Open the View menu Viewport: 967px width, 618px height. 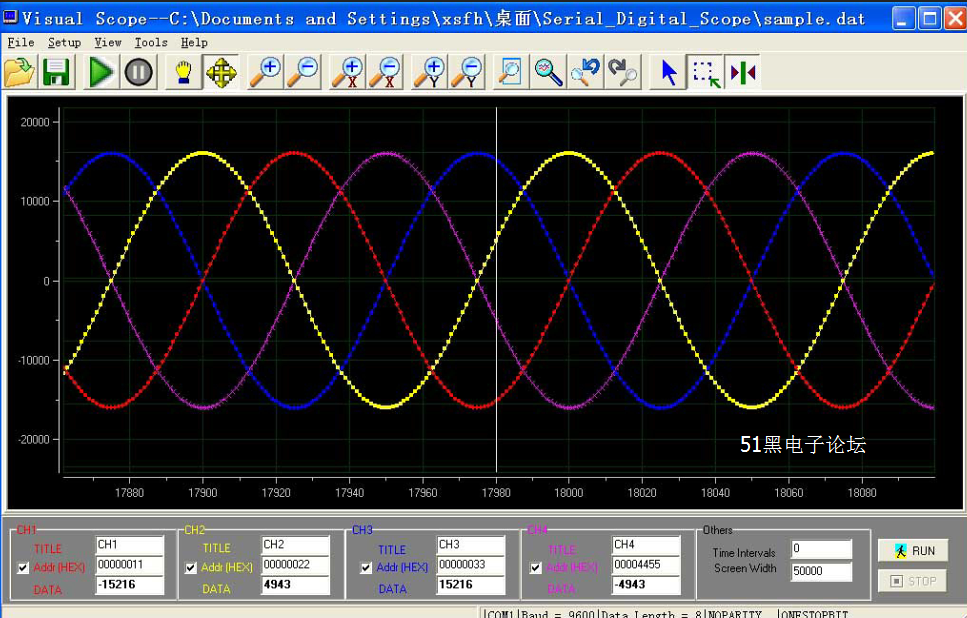[x=108, y=42]
